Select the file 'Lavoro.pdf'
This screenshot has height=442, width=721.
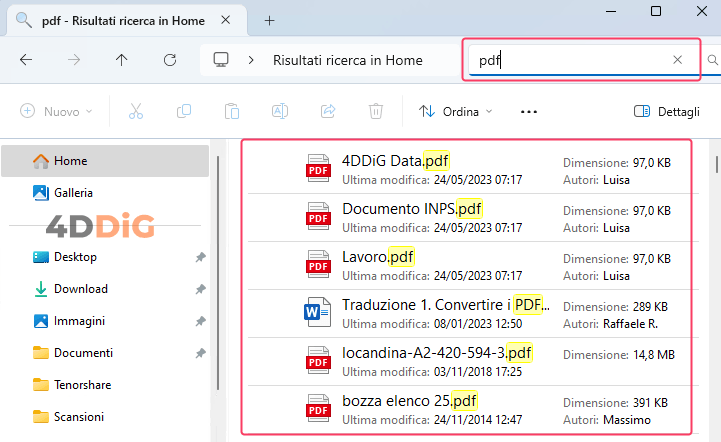click(x=473, y=265)
